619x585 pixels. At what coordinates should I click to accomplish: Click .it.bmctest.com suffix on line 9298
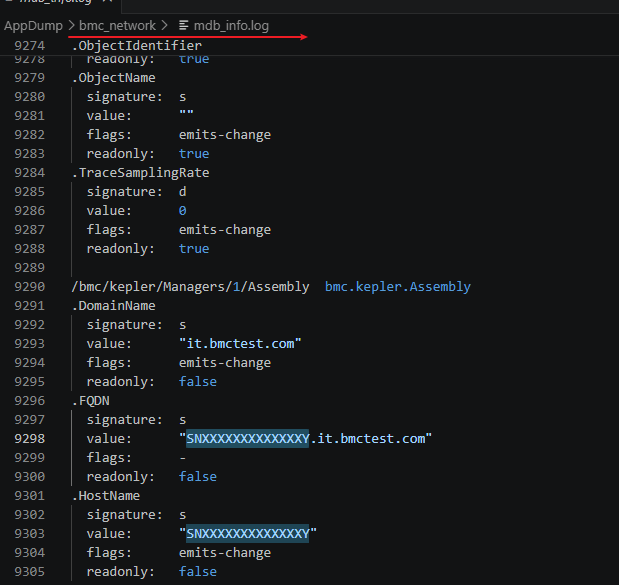(x=368, y=439)
